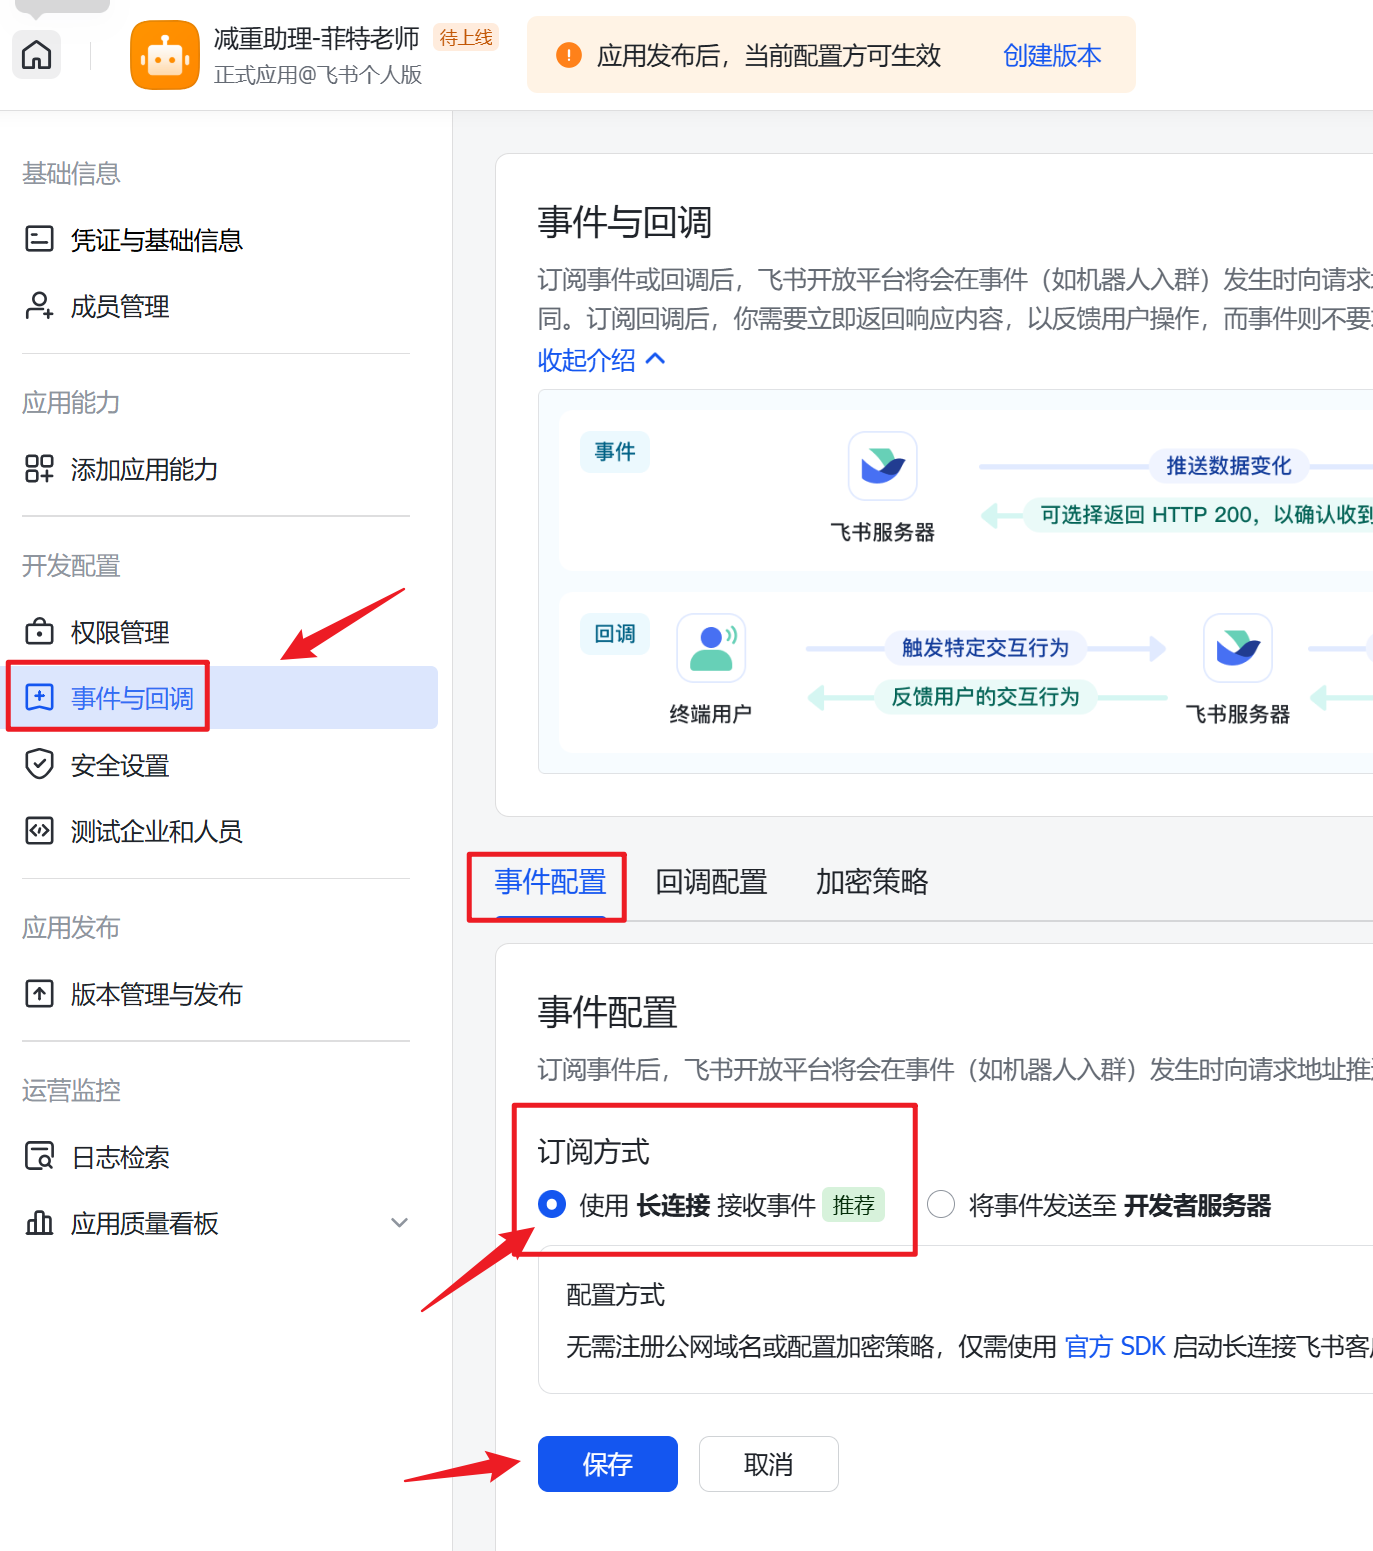Click the 推送数据变化 flow label
1373x1551 pixels.
[1228, 465]
